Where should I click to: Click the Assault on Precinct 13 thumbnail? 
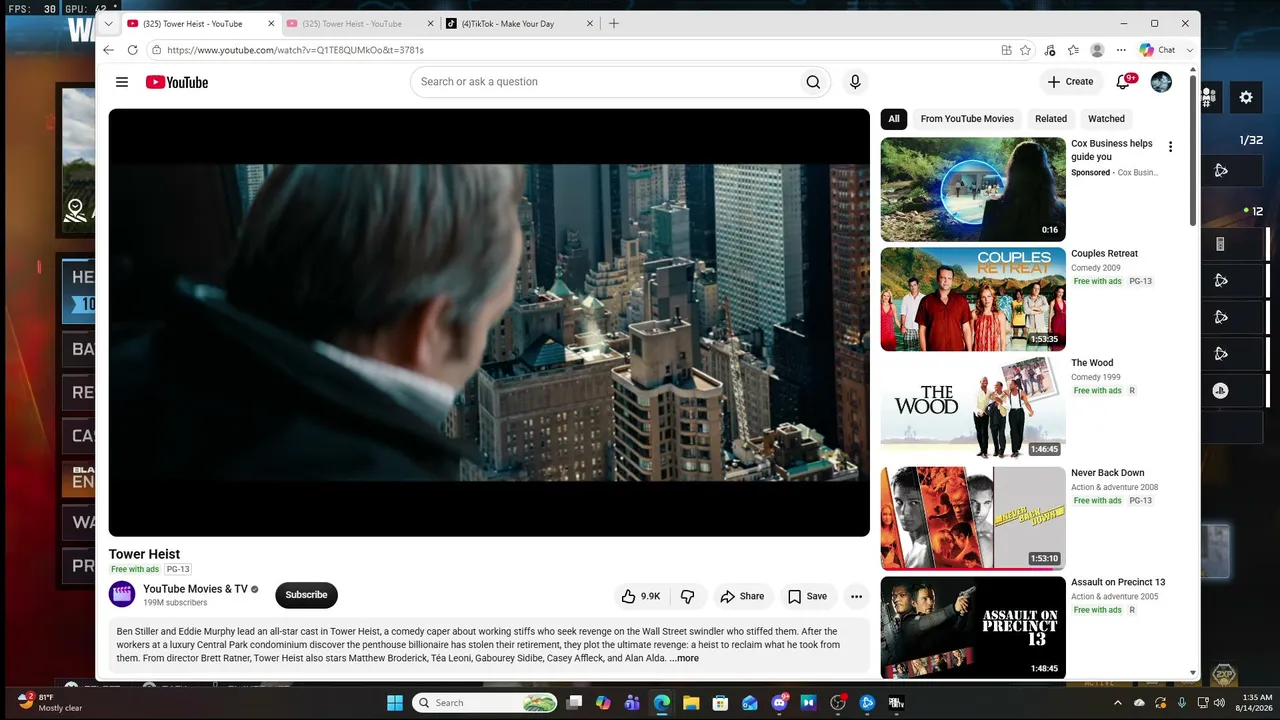click(973, 628)
